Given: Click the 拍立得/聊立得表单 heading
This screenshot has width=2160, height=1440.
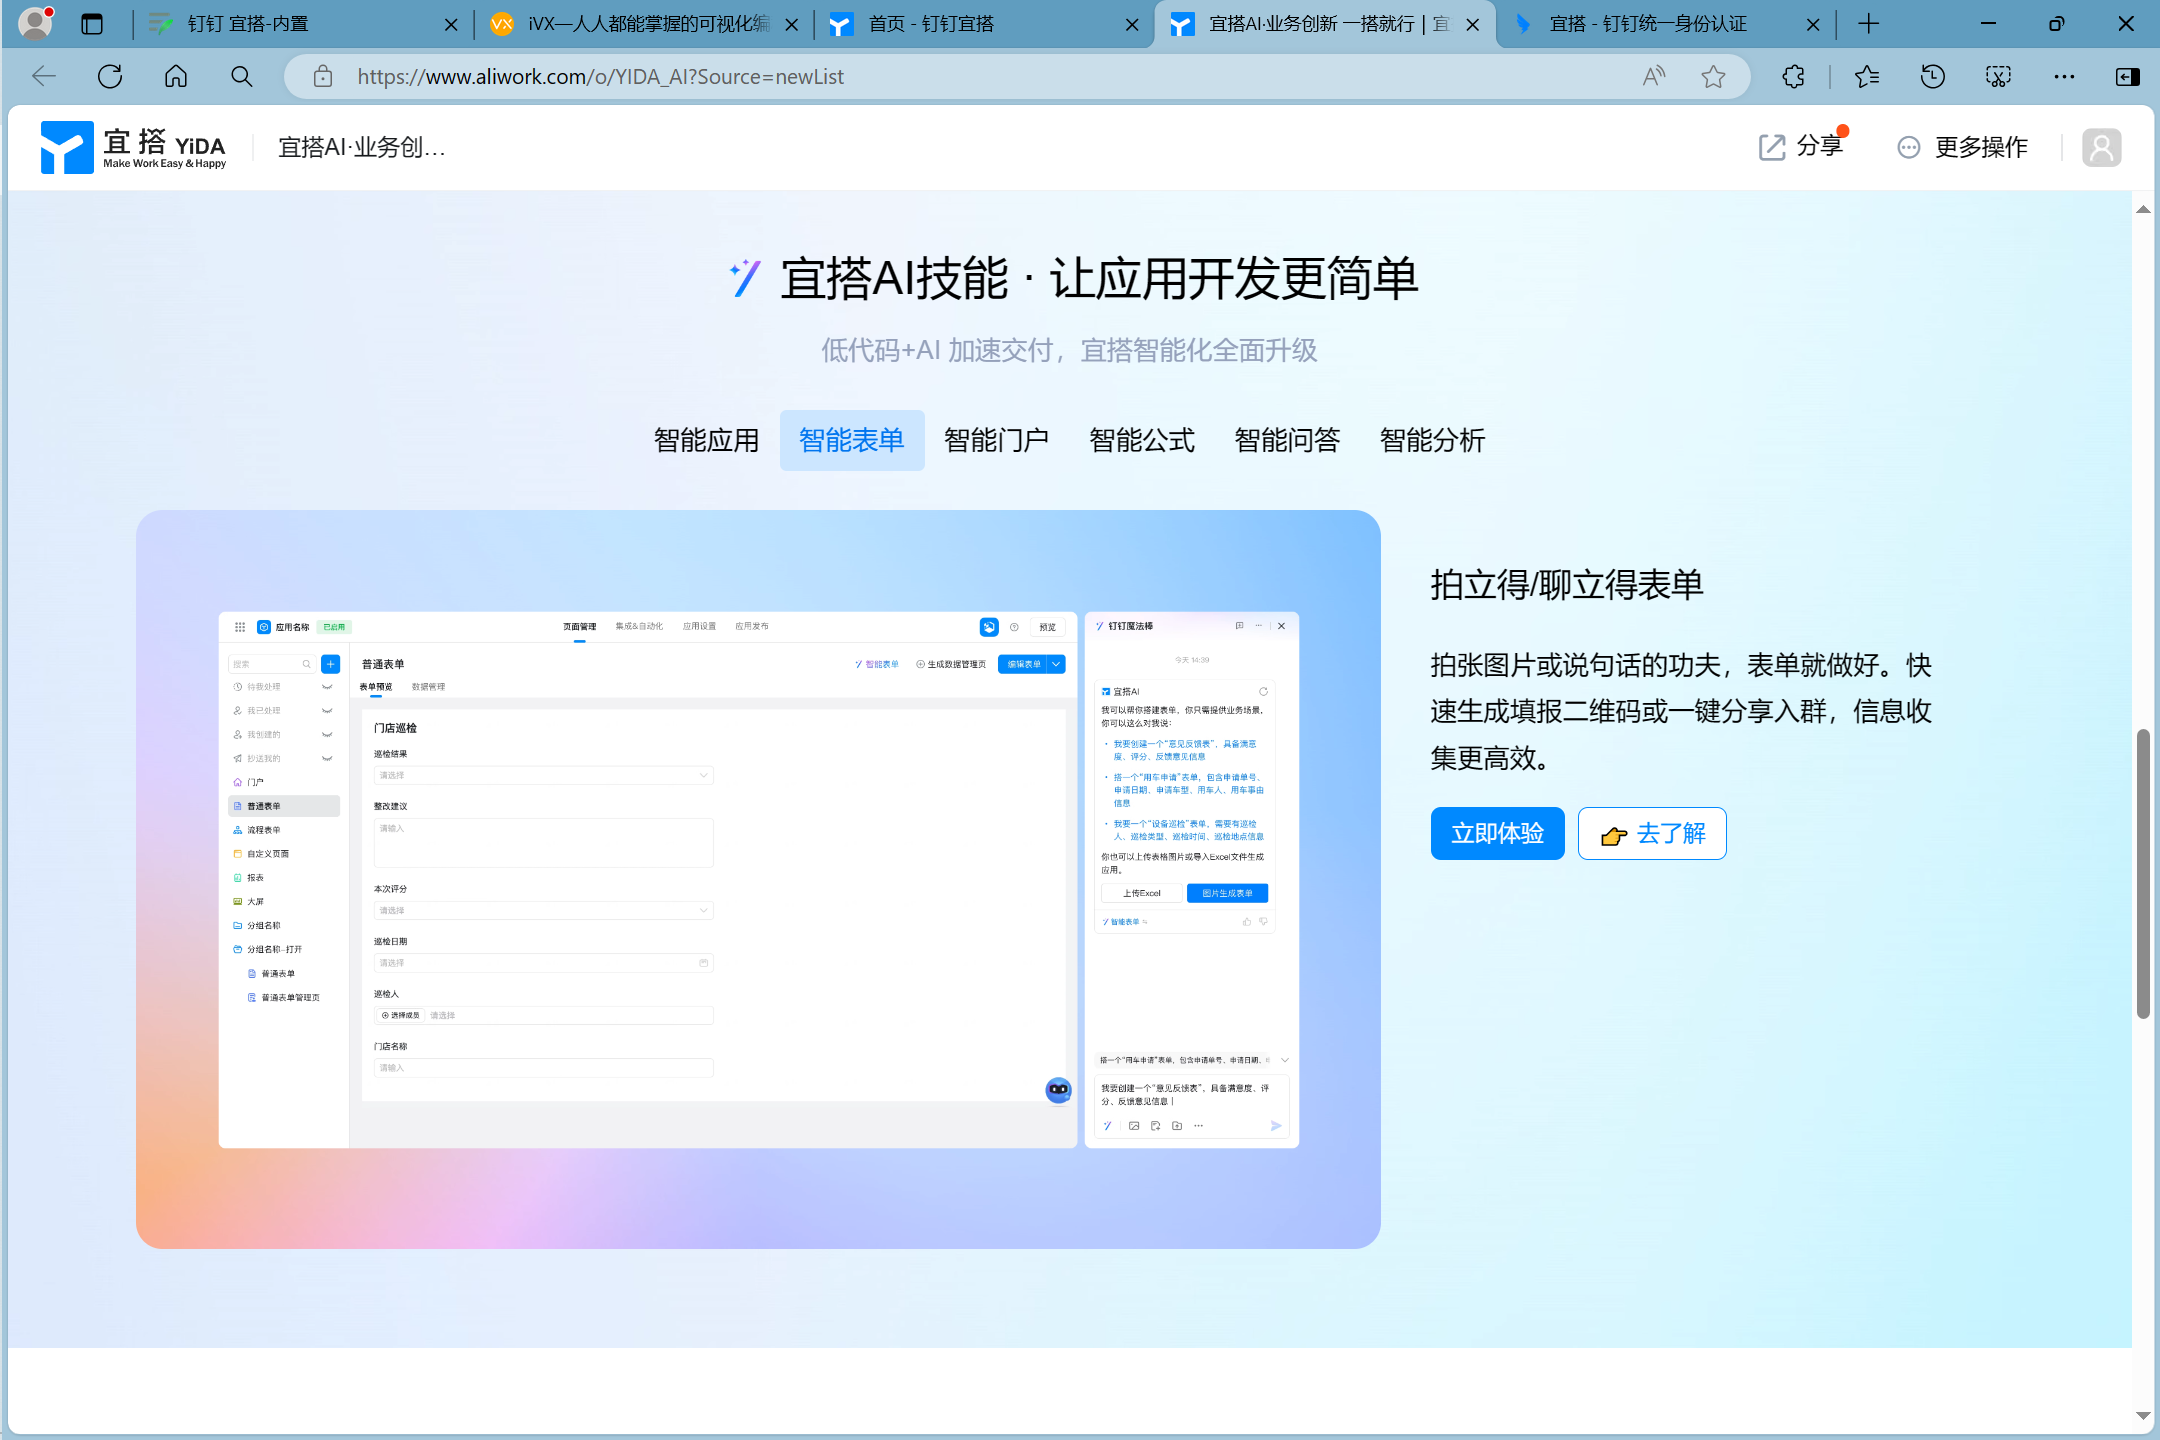Looking at the screenshot, I should click(1567, 585).
